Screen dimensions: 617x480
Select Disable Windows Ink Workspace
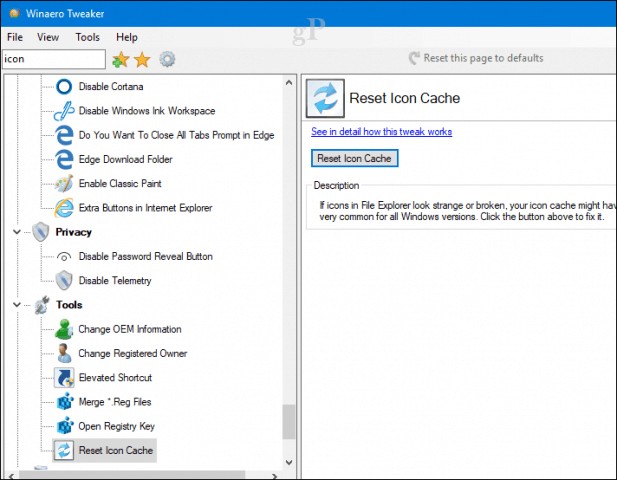pos(147,111)
